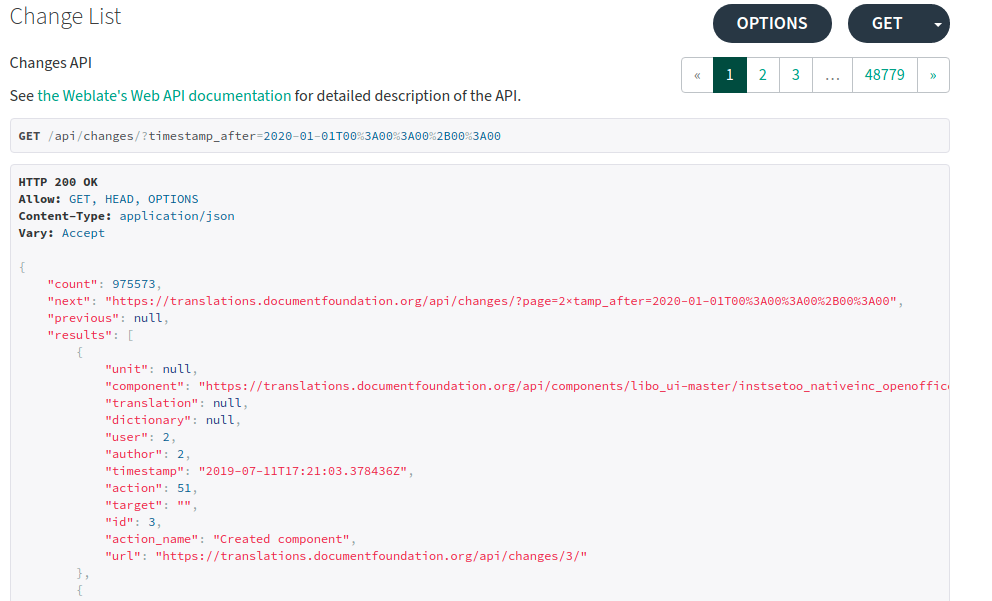The height and width of the screenshot is (601, 992).
Task: Jump to last page 48779
Action: tap(884, 75)
